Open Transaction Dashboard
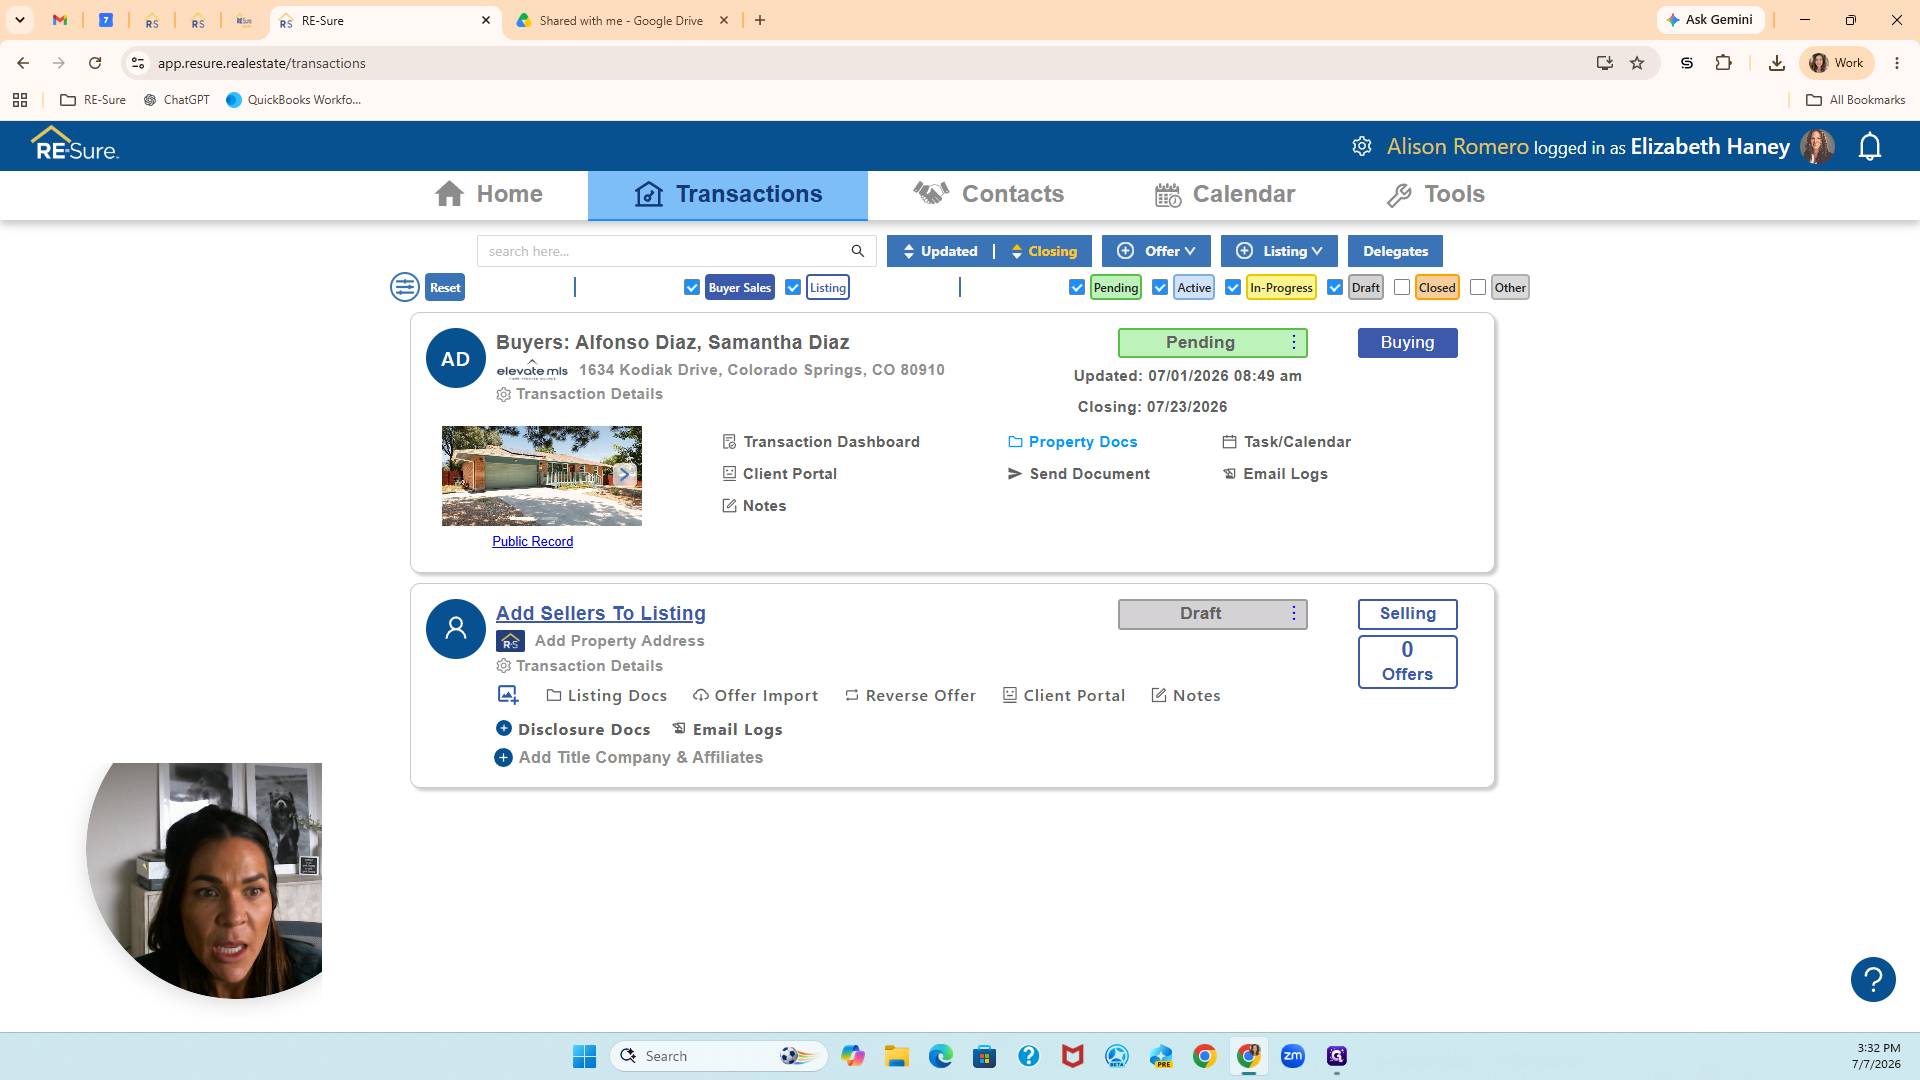 (821, 442)
